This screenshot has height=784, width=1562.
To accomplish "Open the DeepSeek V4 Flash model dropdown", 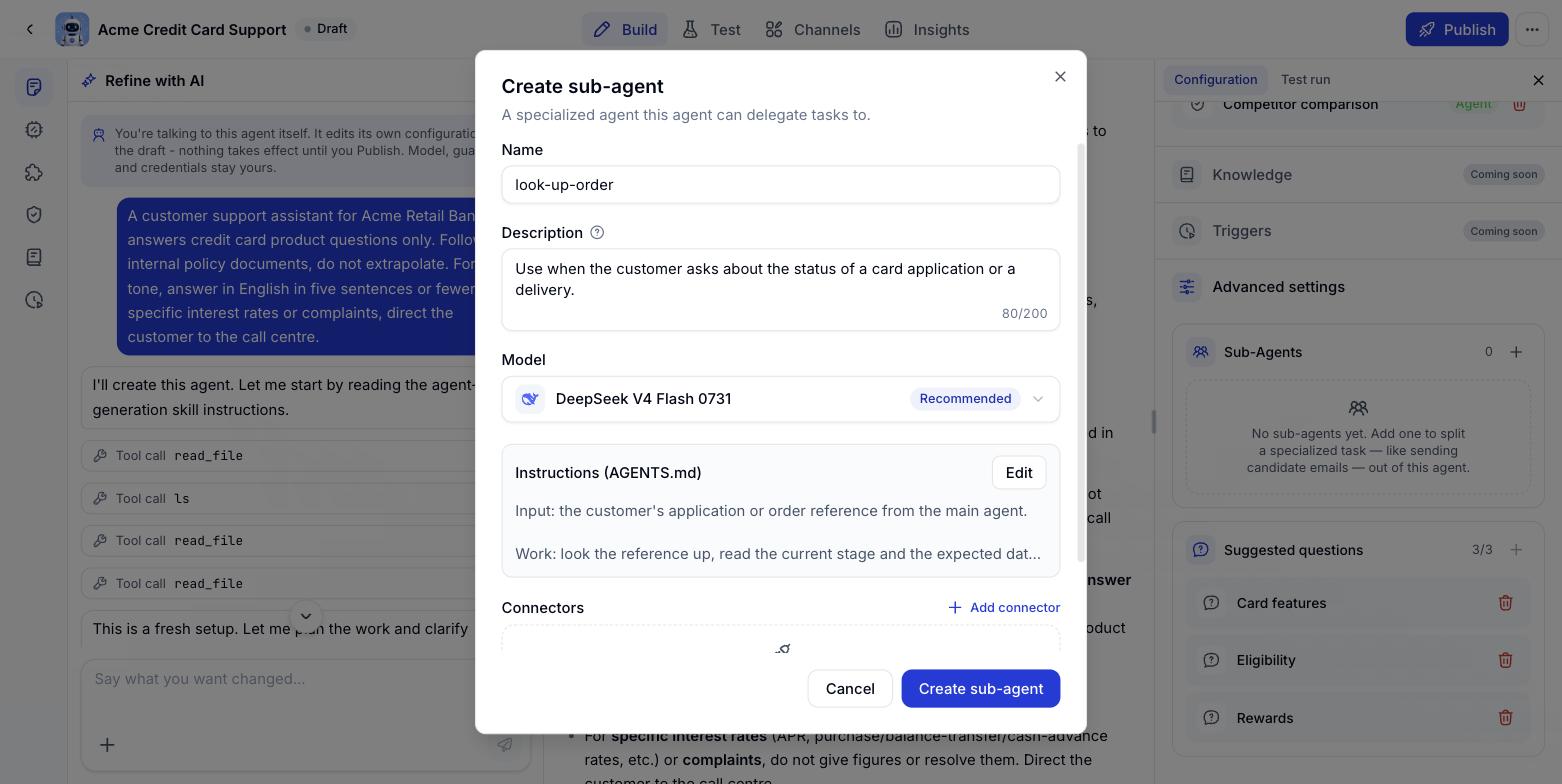I will point(780,399).
